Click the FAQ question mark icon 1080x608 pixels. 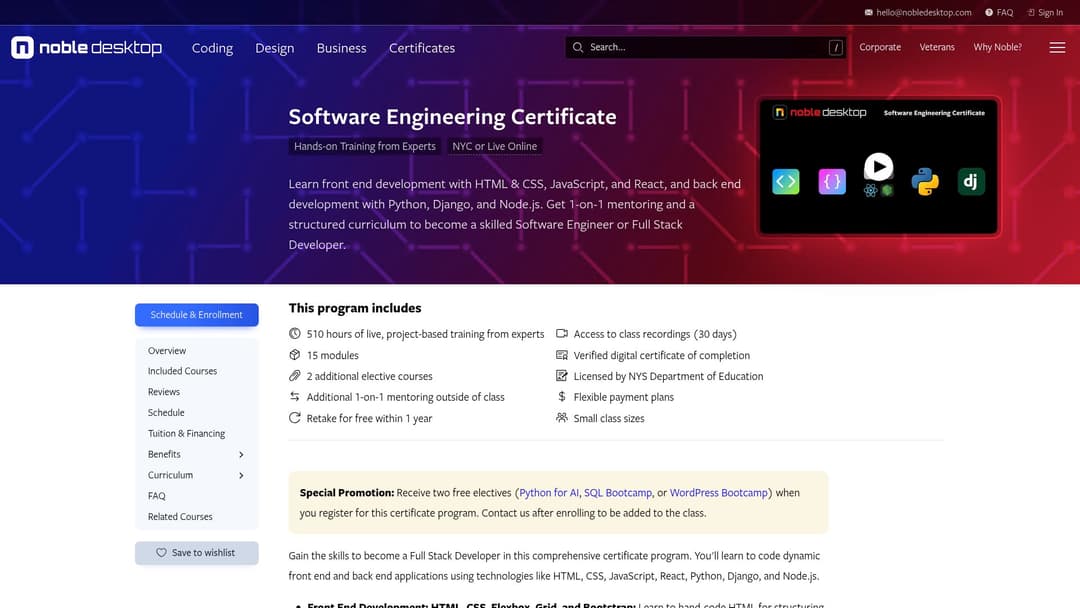click(989, 12)
